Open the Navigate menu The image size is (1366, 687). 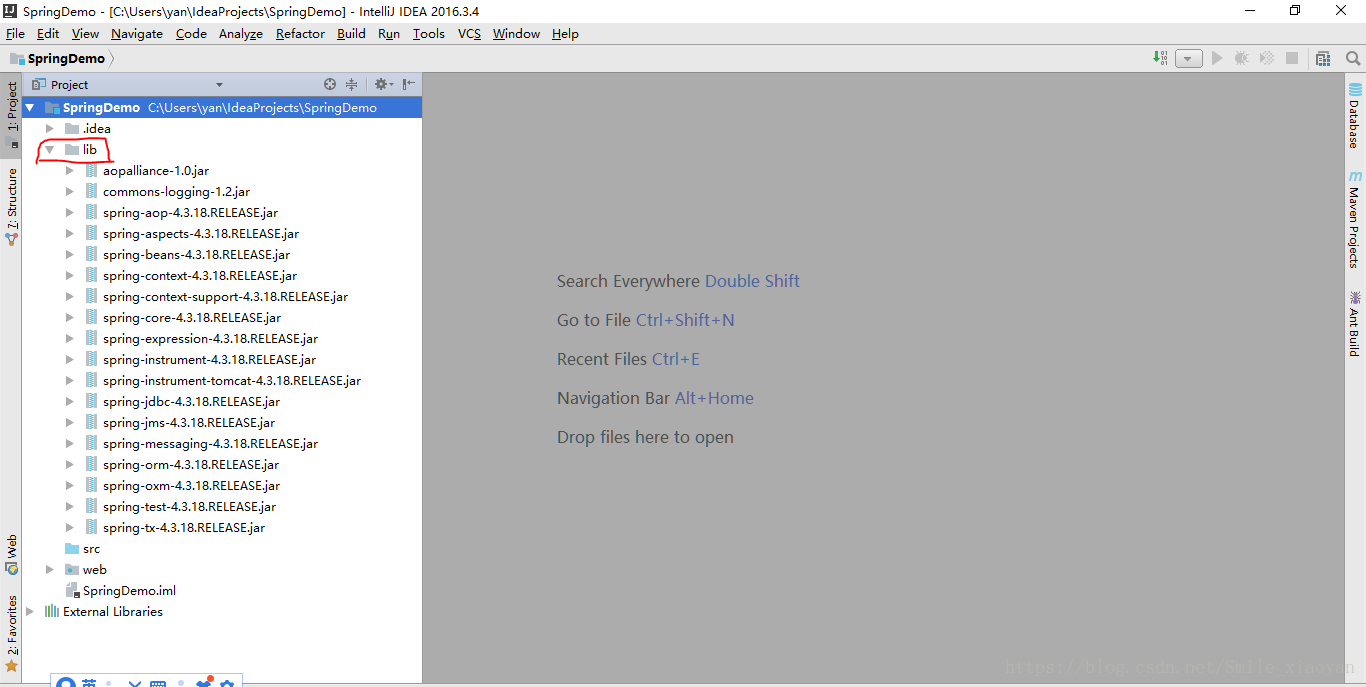[x=137, y=33]
